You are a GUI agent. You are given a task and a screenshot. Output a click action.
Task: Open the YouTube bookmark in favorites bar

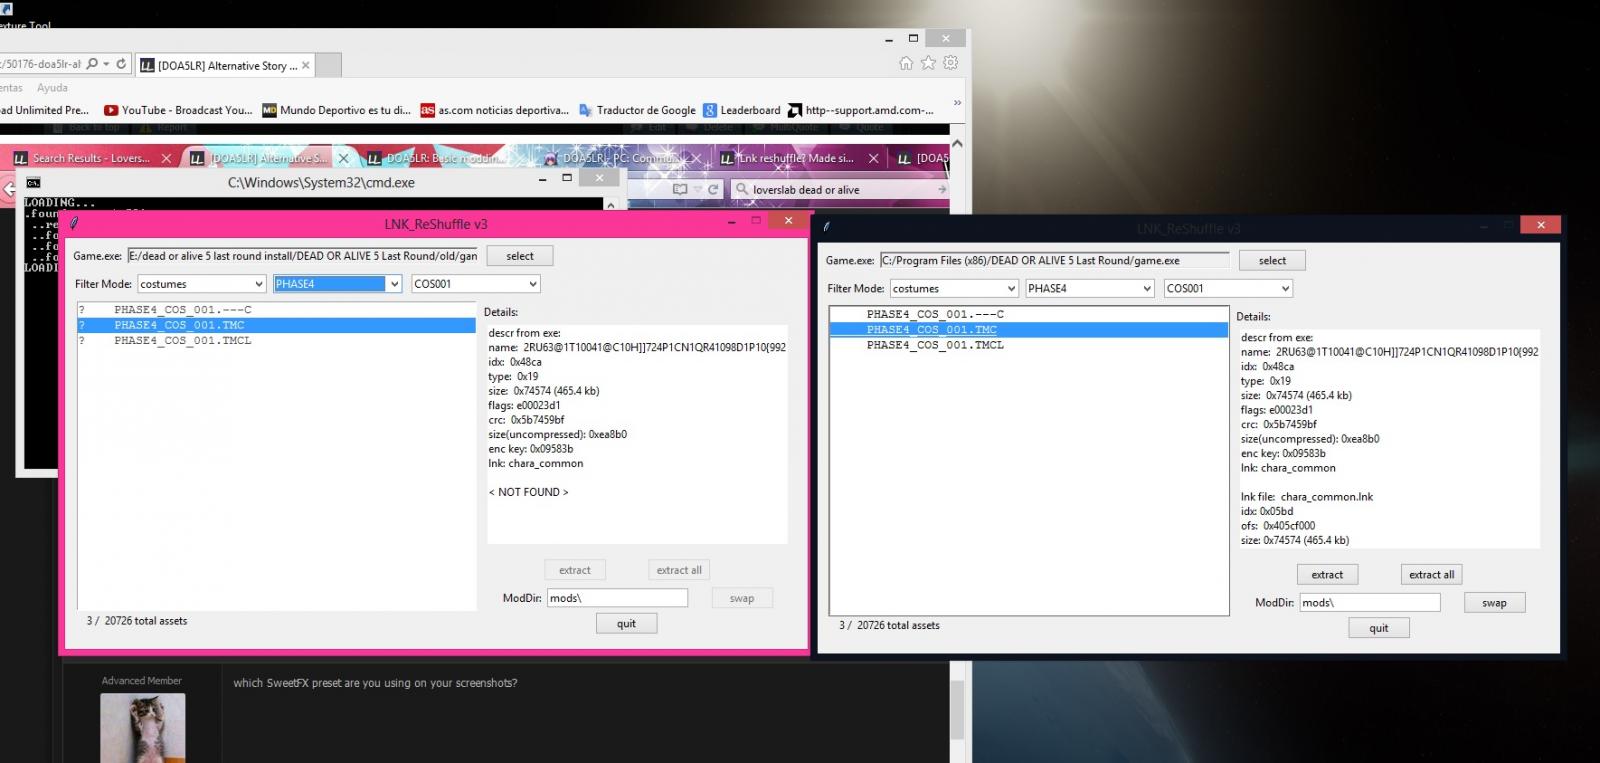[178, 110]
